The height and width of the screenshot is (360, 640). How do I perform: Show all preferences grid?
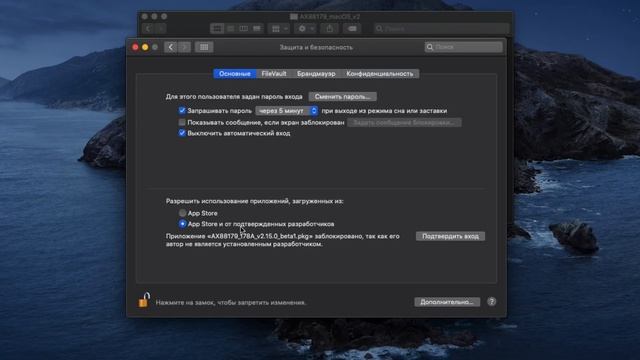point(204,47)
